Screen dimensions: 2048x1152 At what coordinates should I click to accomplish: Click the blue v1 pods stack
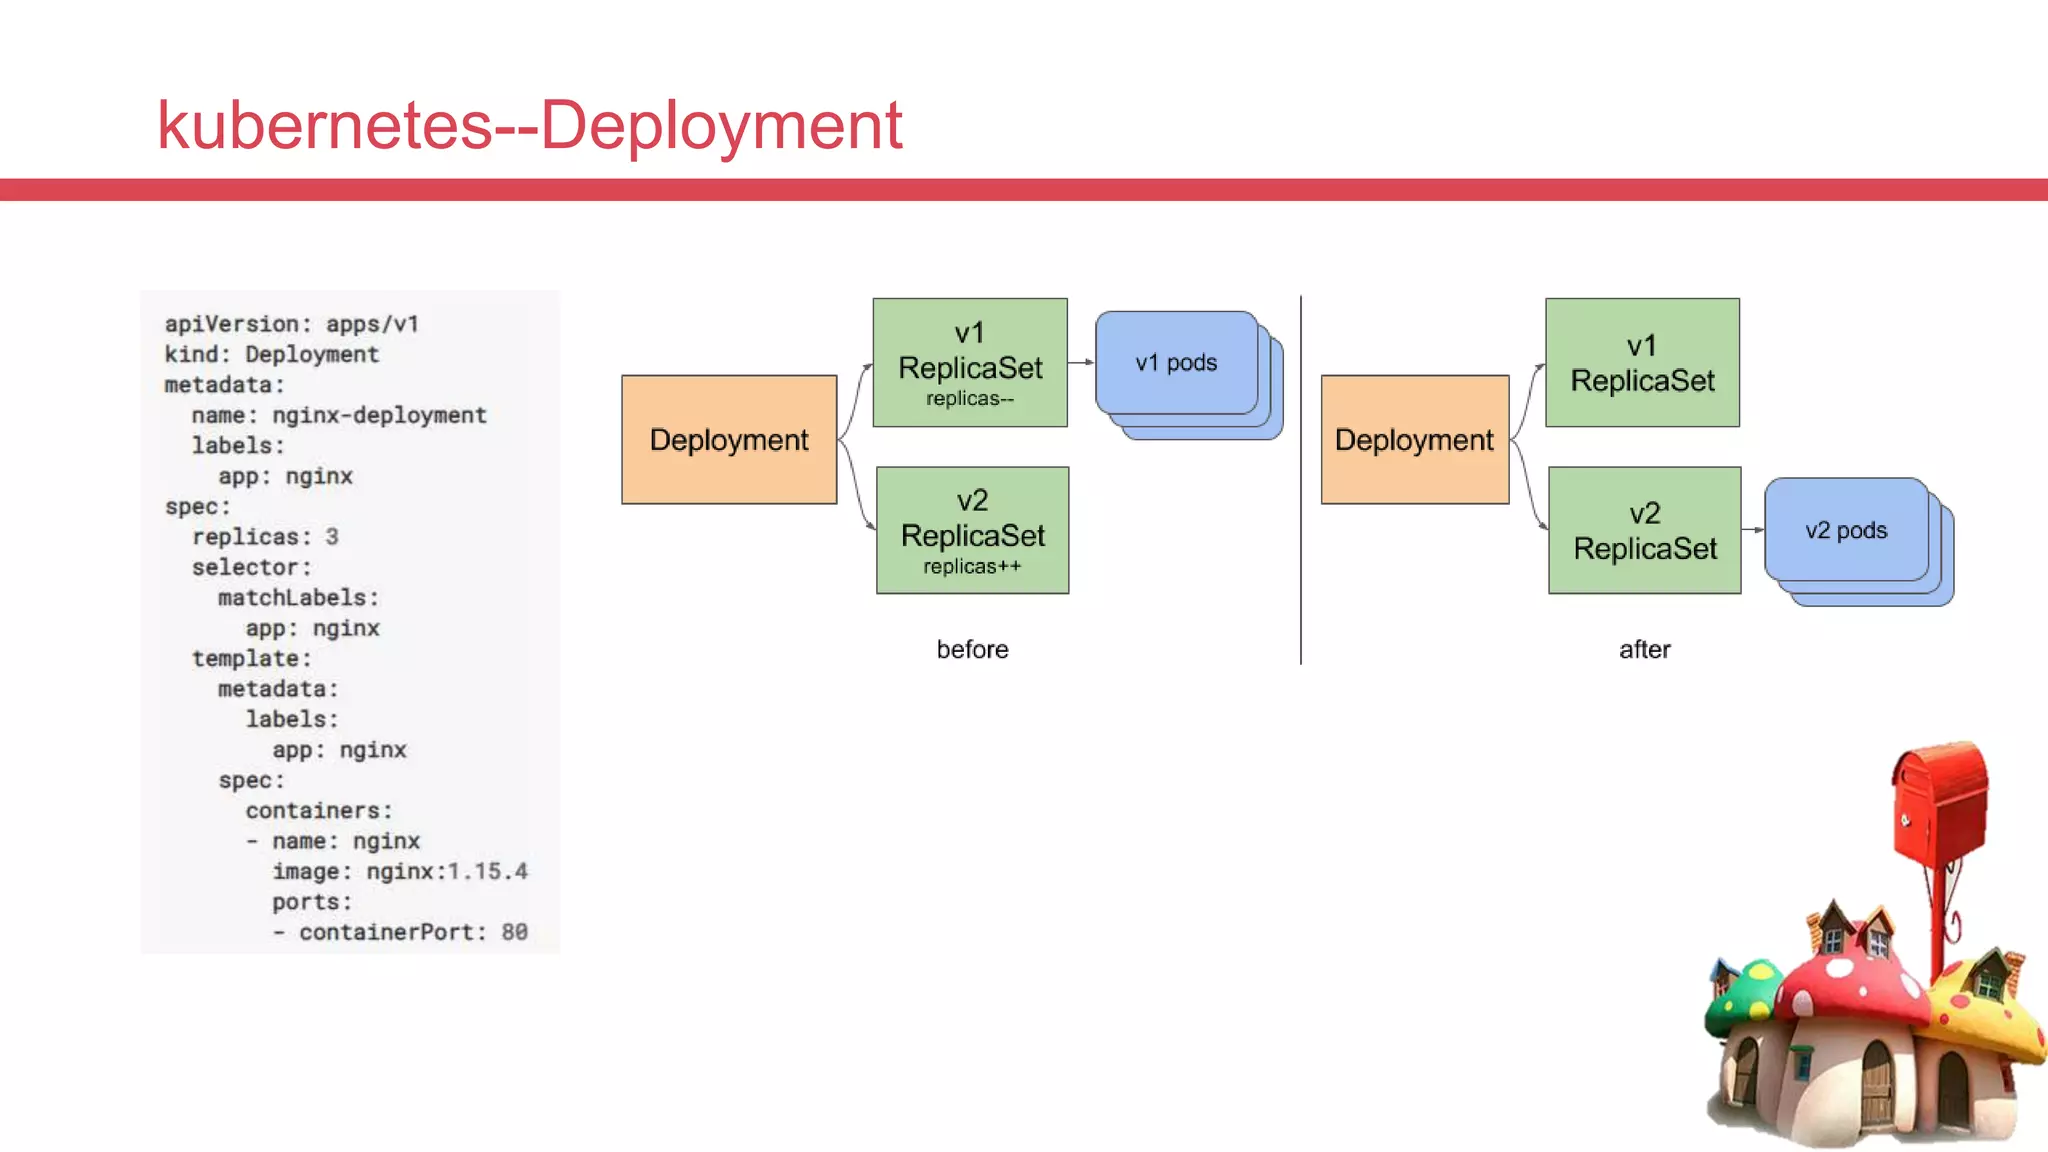point(1178,364)
